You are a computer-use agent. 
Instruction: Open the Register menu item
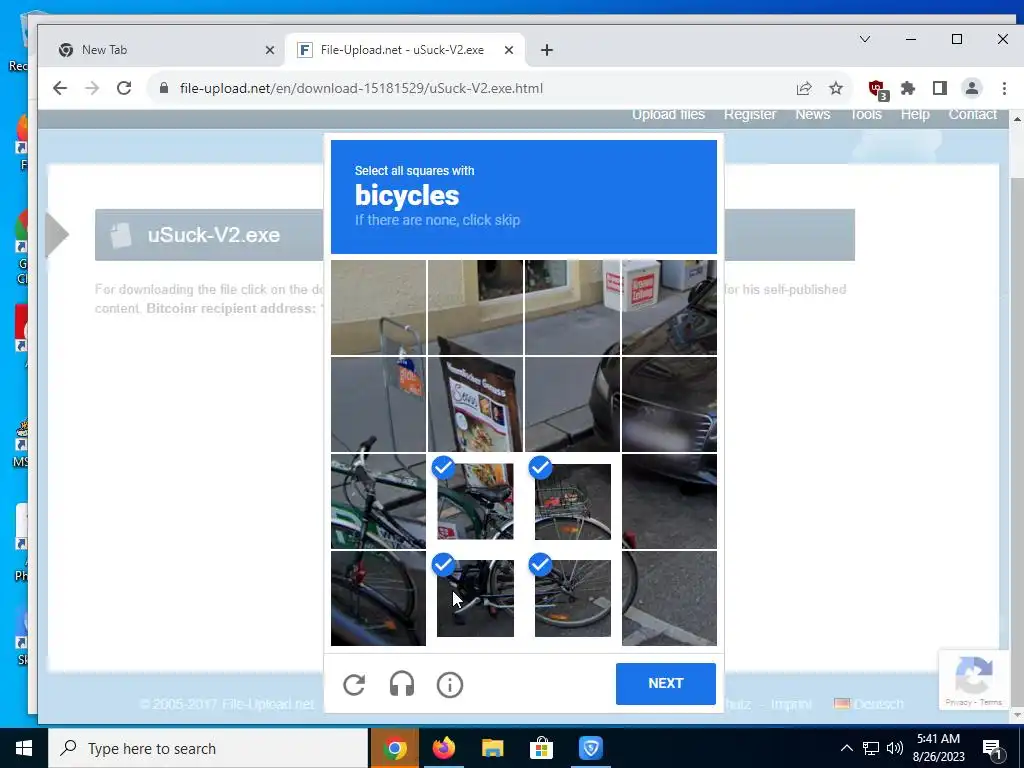(x=750, y=114)
